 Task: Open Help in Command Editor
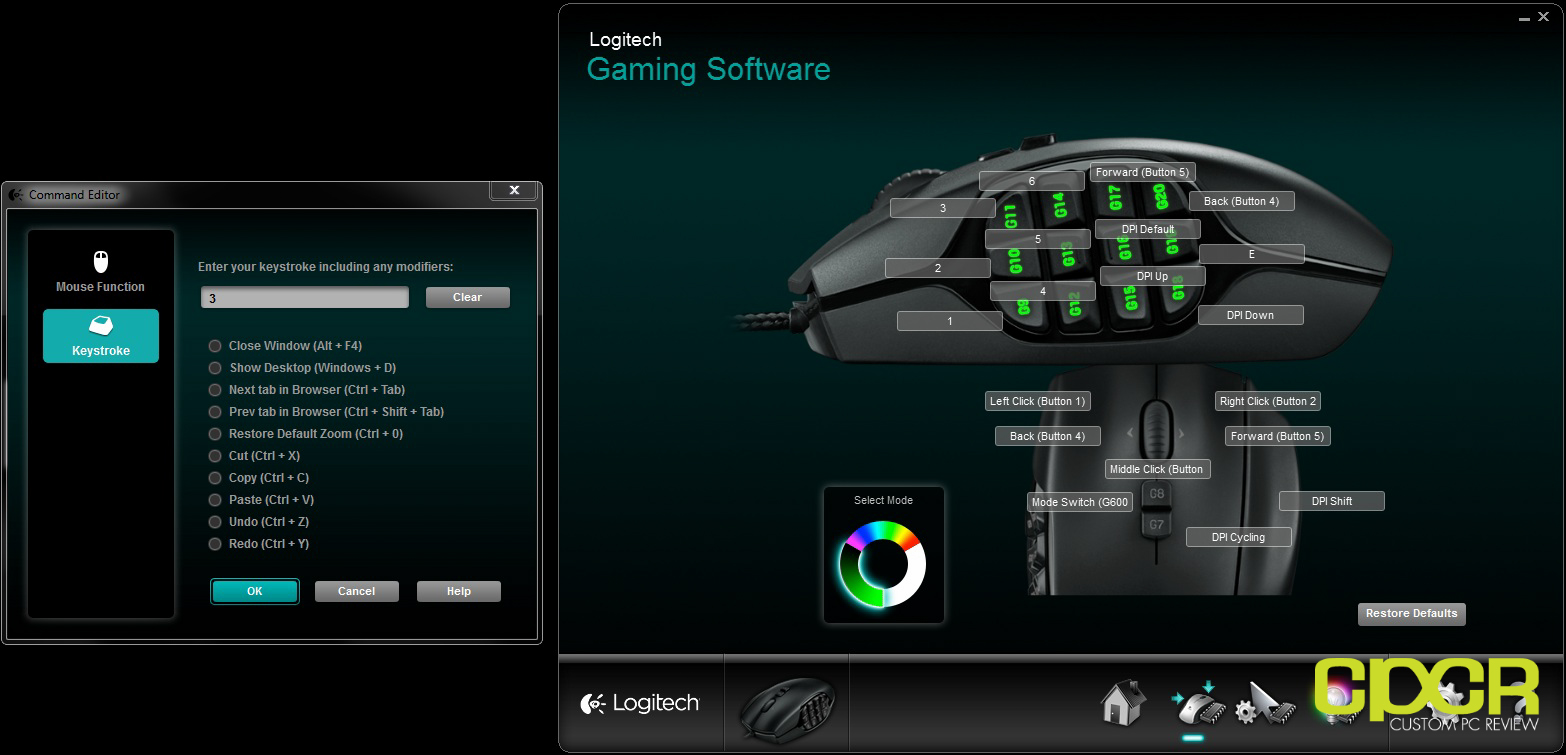pyautogui.click(x=459, y=591)
